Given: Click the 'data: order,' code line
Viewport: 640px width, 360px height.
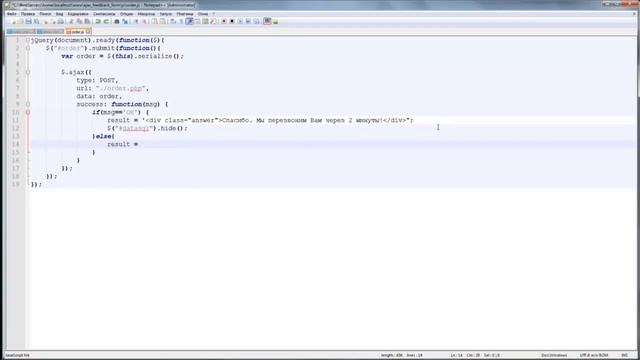Looking at the screenshot, I should tap(99, 96).
